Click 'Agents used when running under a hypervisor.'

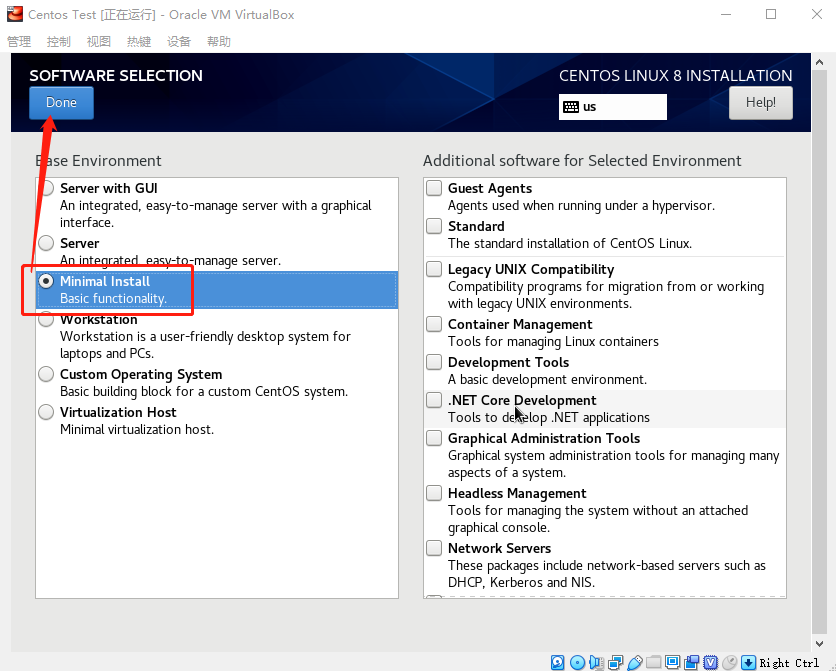[x=581, y=206]
